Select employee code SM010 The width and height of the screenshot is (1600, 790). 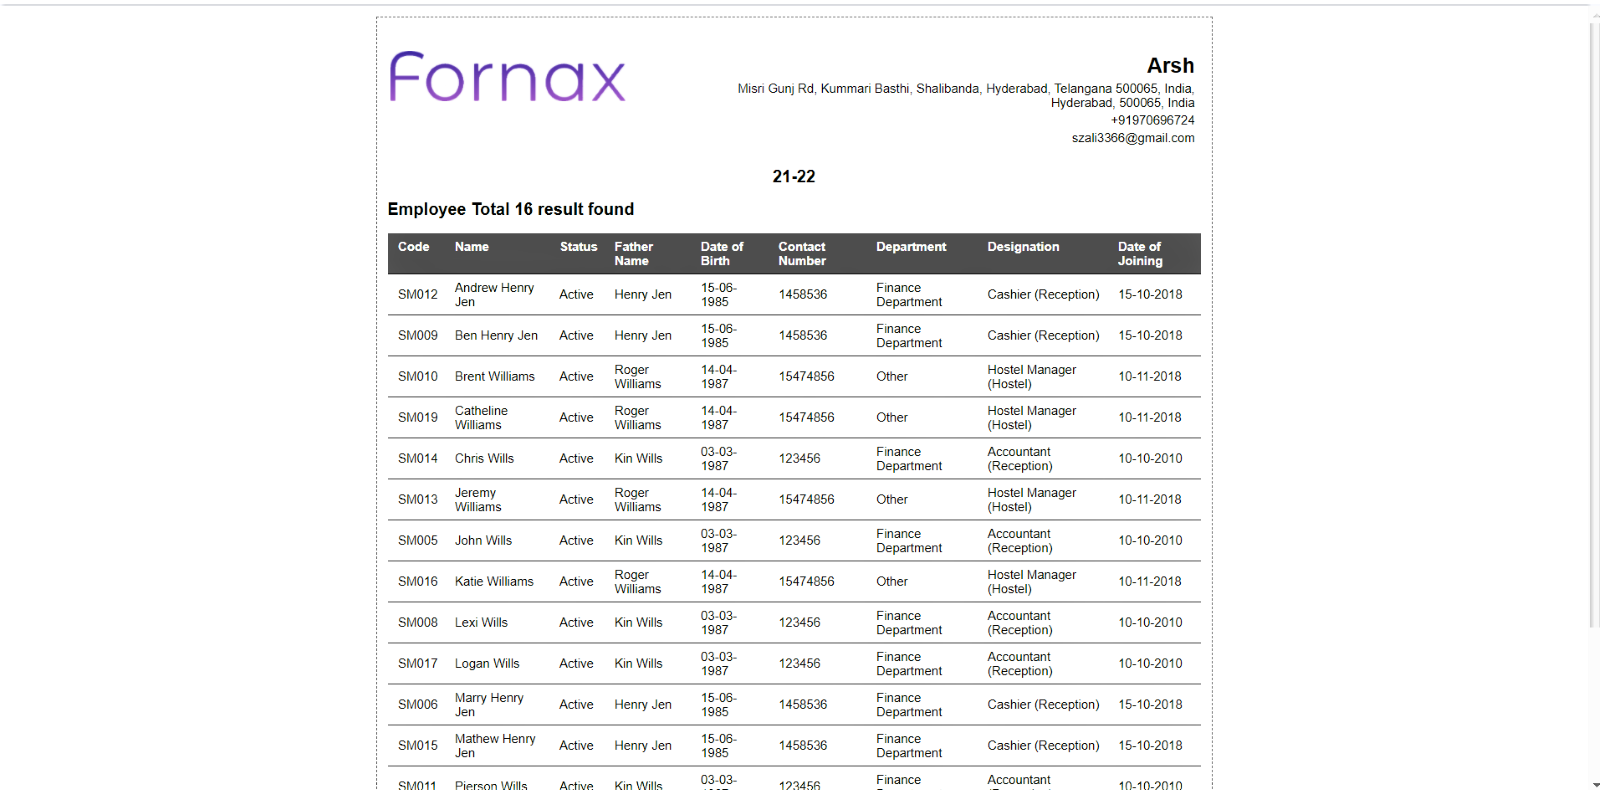tap(418, 377)
